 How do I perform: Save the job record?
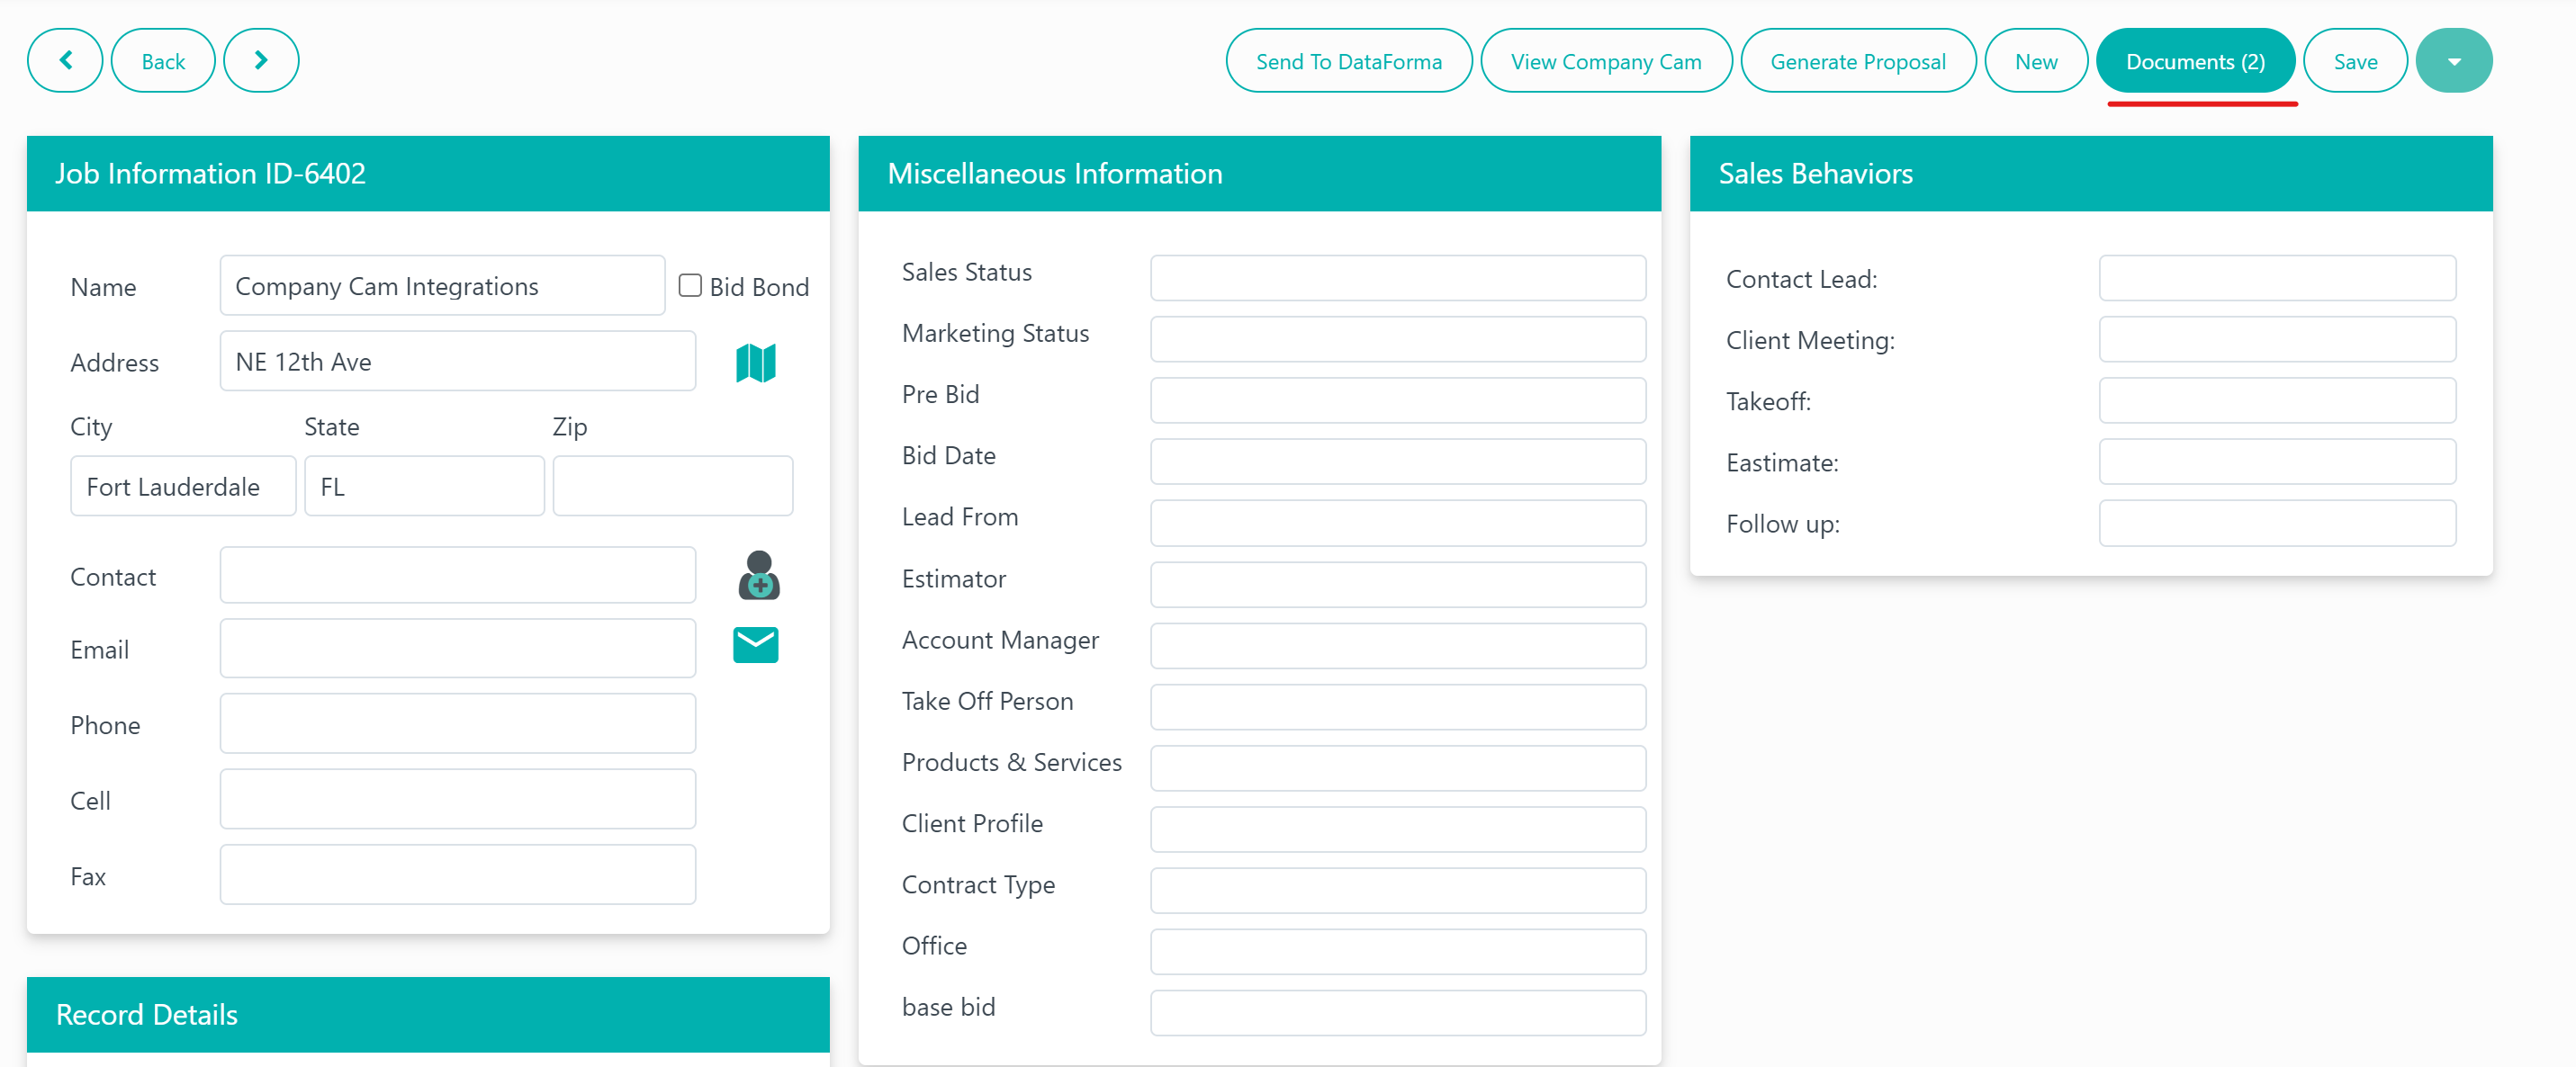point(2355,61)
